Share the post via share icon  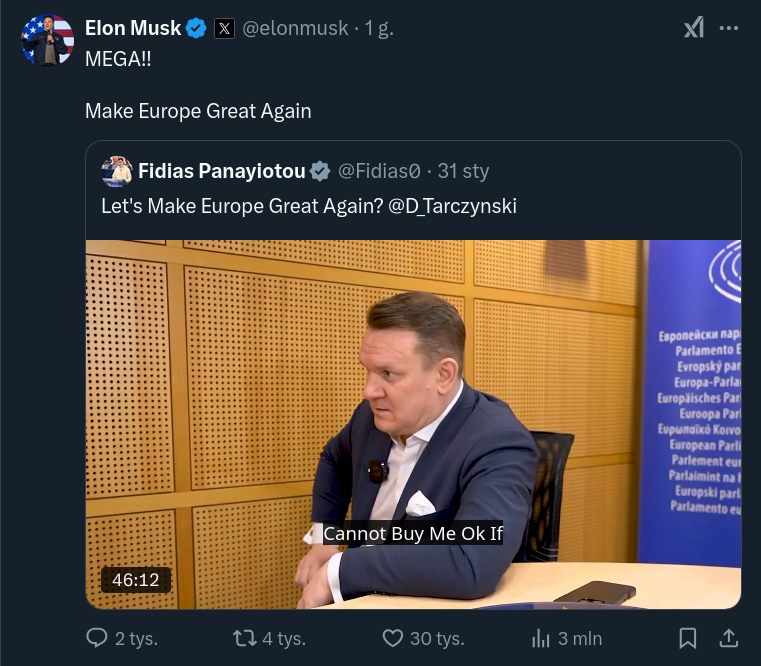click(x=729, y=638)
